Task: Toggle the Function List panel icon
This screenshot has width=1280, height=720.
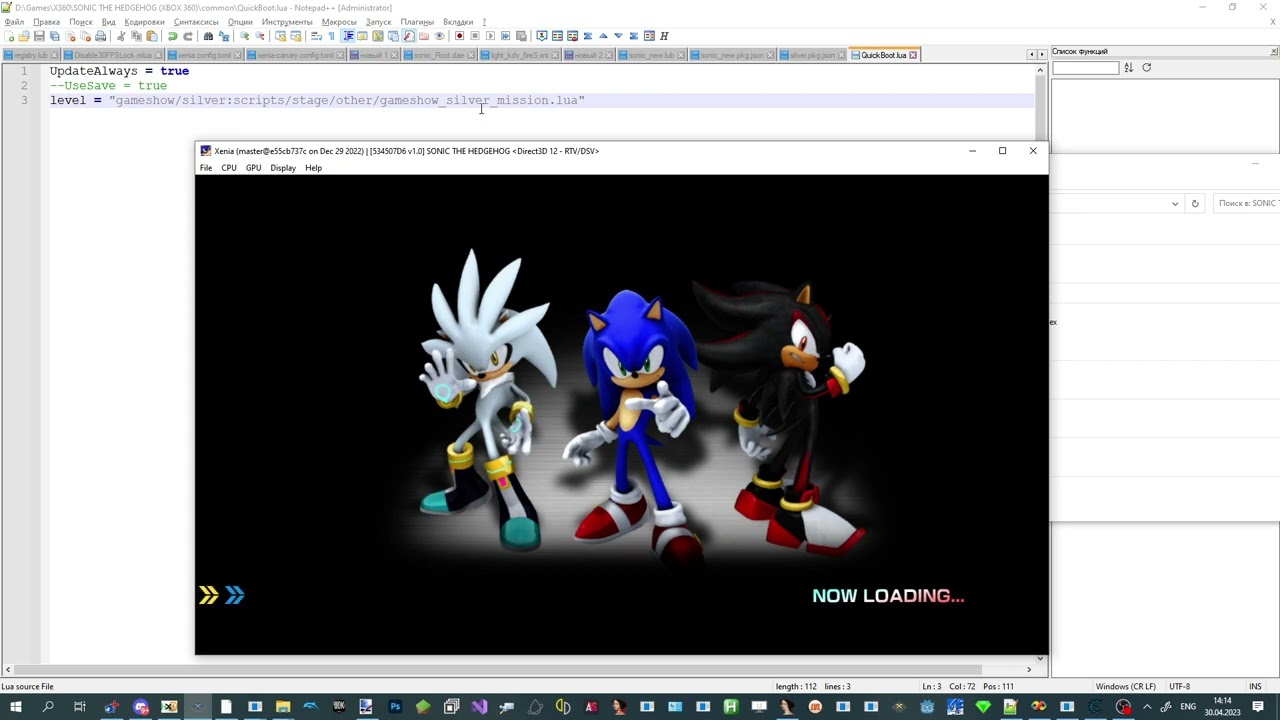Action: pyautogui.click(x=408, y=36)
